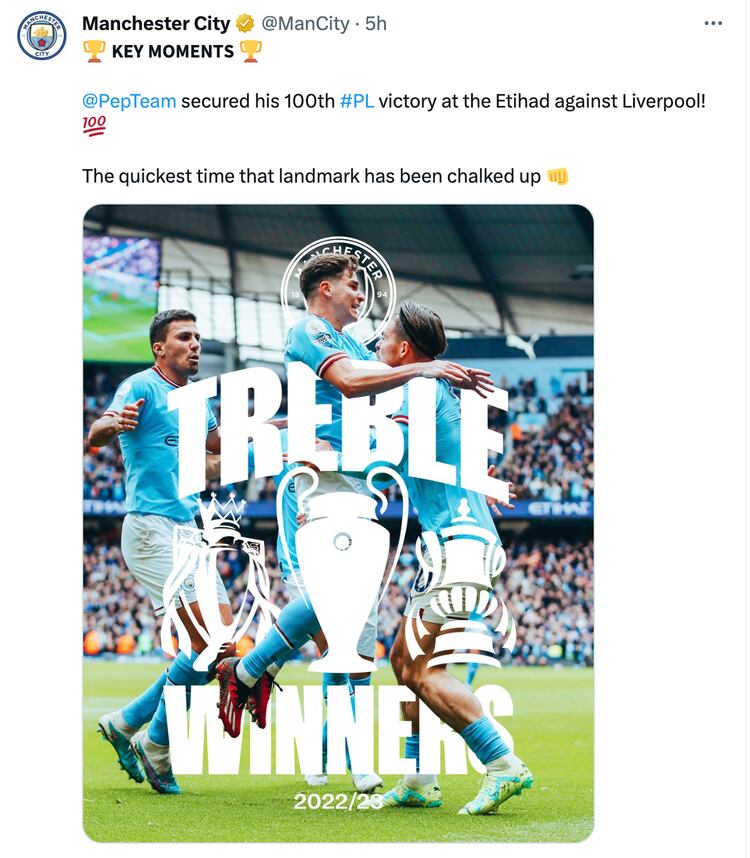
Task: Open the #PL hashtag link
Action: click(357, 101)
